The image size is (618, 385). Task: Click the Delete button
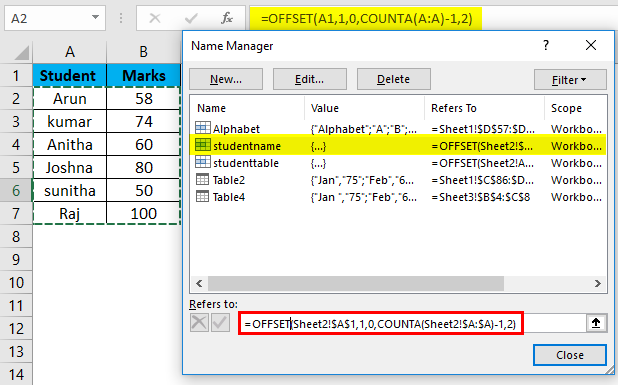393,79
